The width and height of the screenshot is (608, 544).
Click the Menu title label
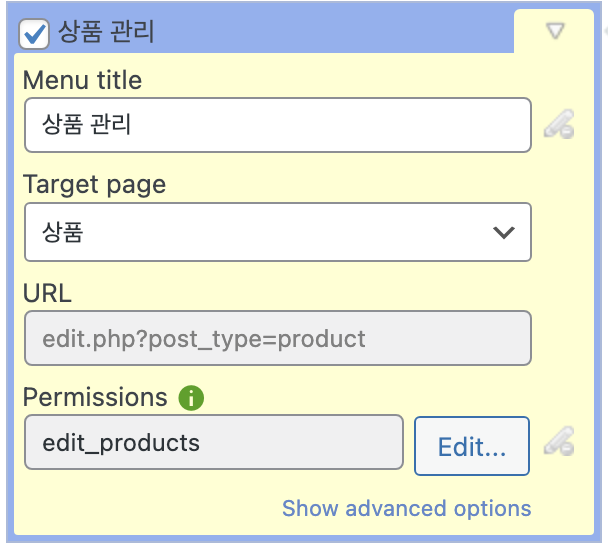point(82,80)
